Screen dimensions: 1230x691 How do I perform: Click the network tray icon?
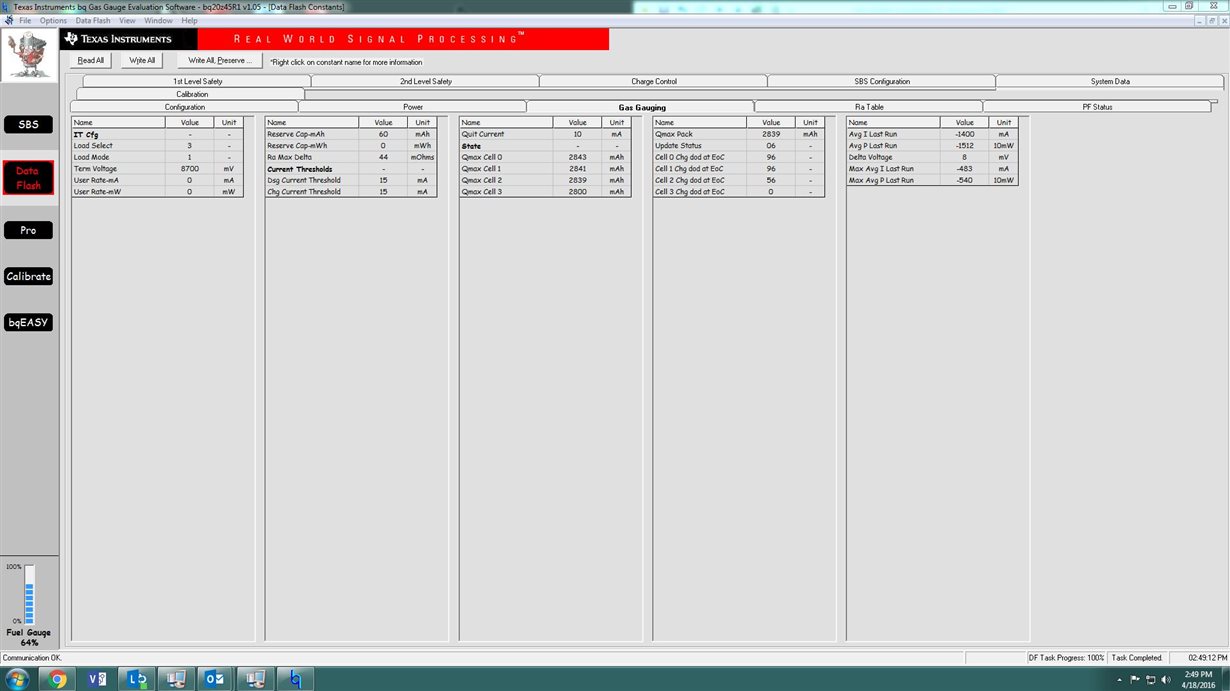1150,679
